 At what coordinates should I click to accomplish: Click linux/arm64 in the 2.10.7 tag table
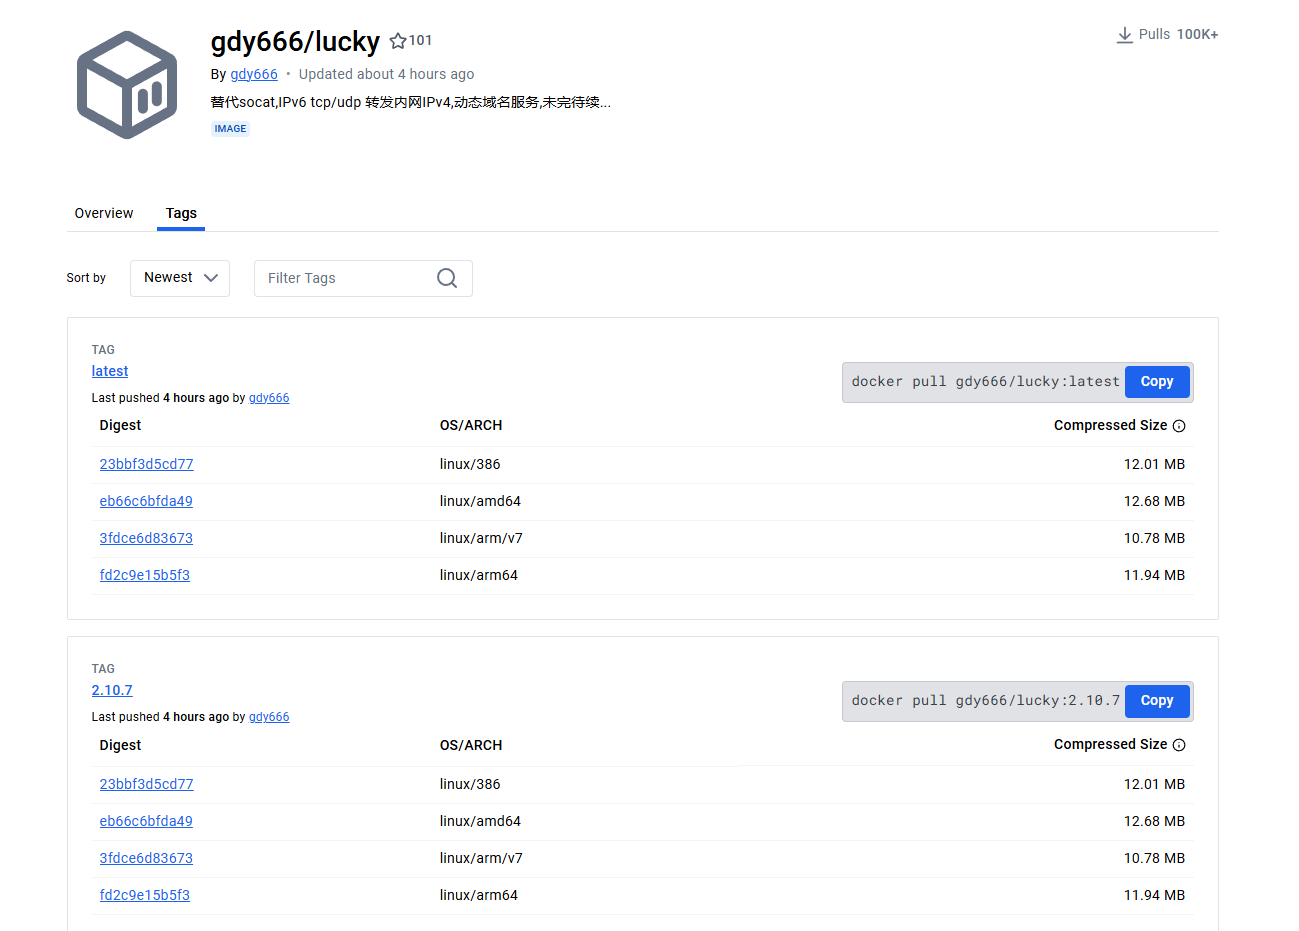coord(479,895)
